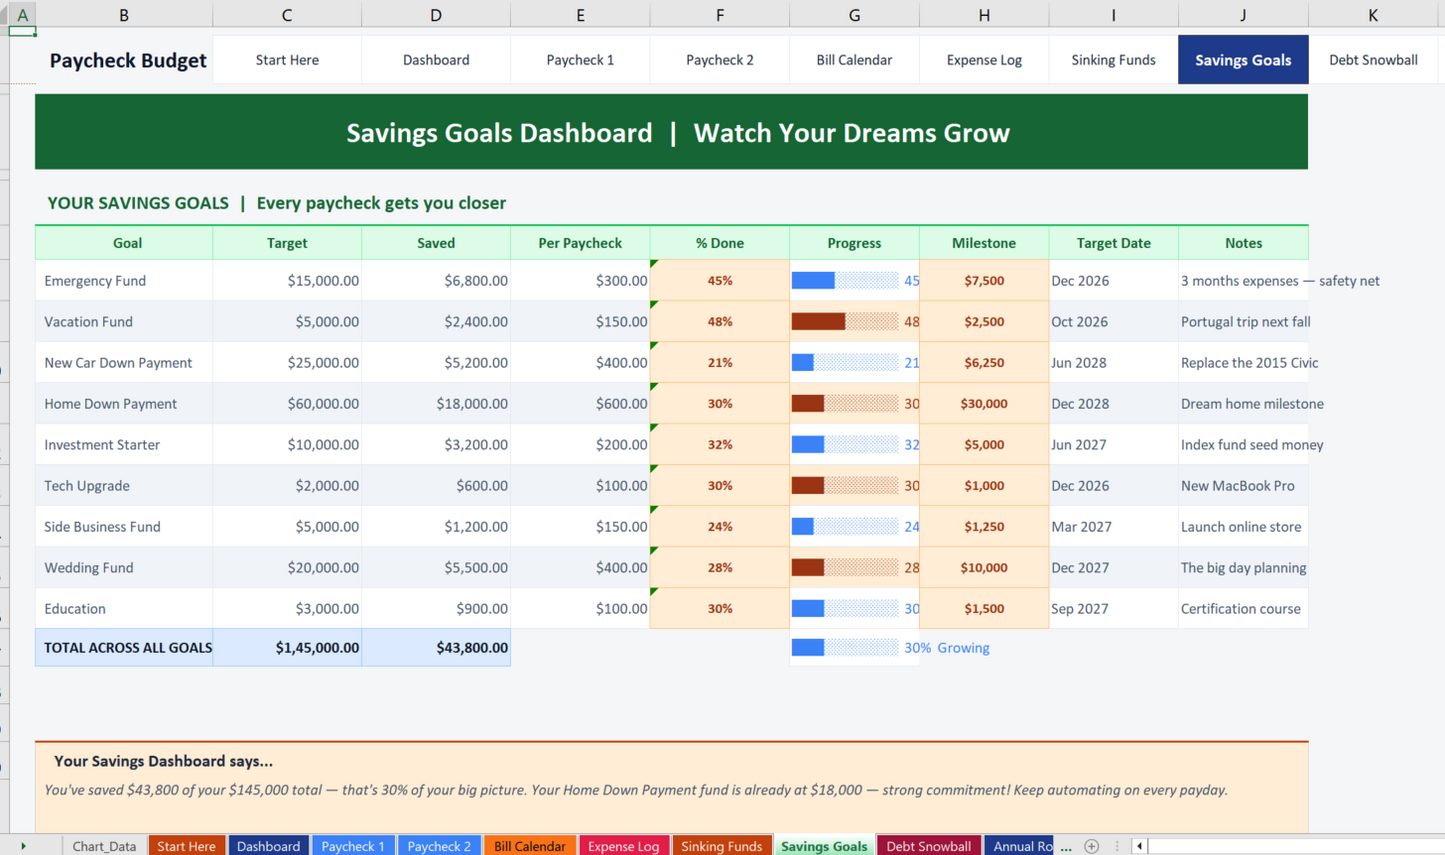The image size is (1445, 855).
Task: Select the % Done header cell
Action: (720, 243)
